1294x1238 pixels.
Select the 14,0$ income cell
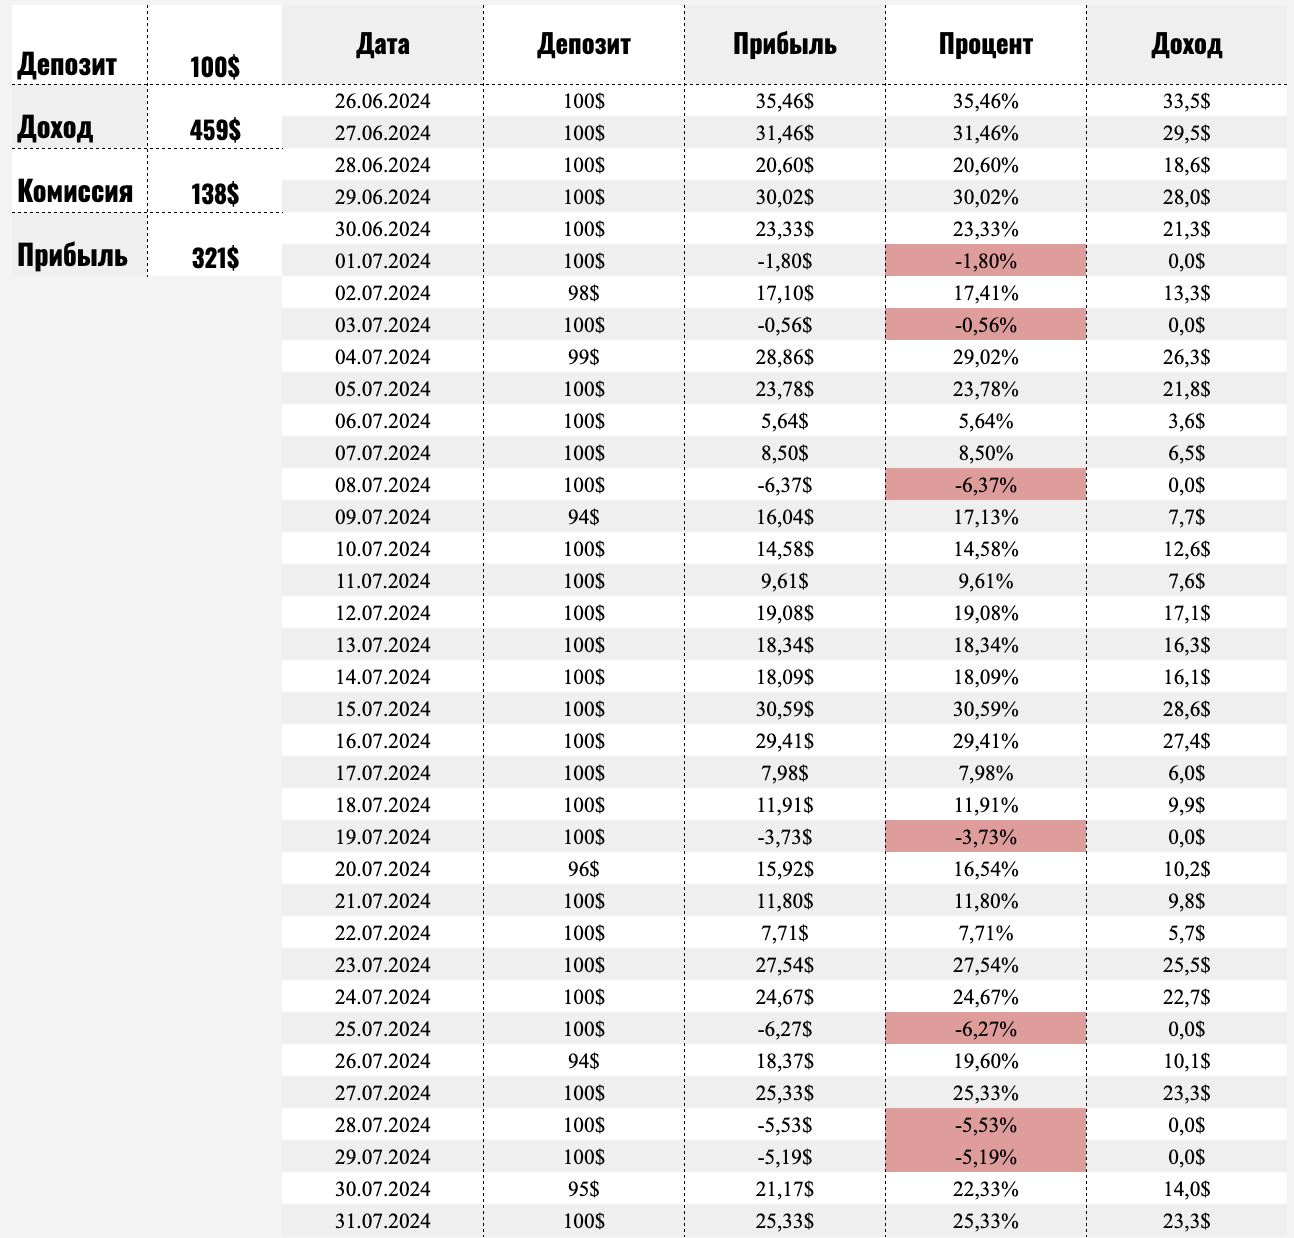click(x=1186, y=1189)
